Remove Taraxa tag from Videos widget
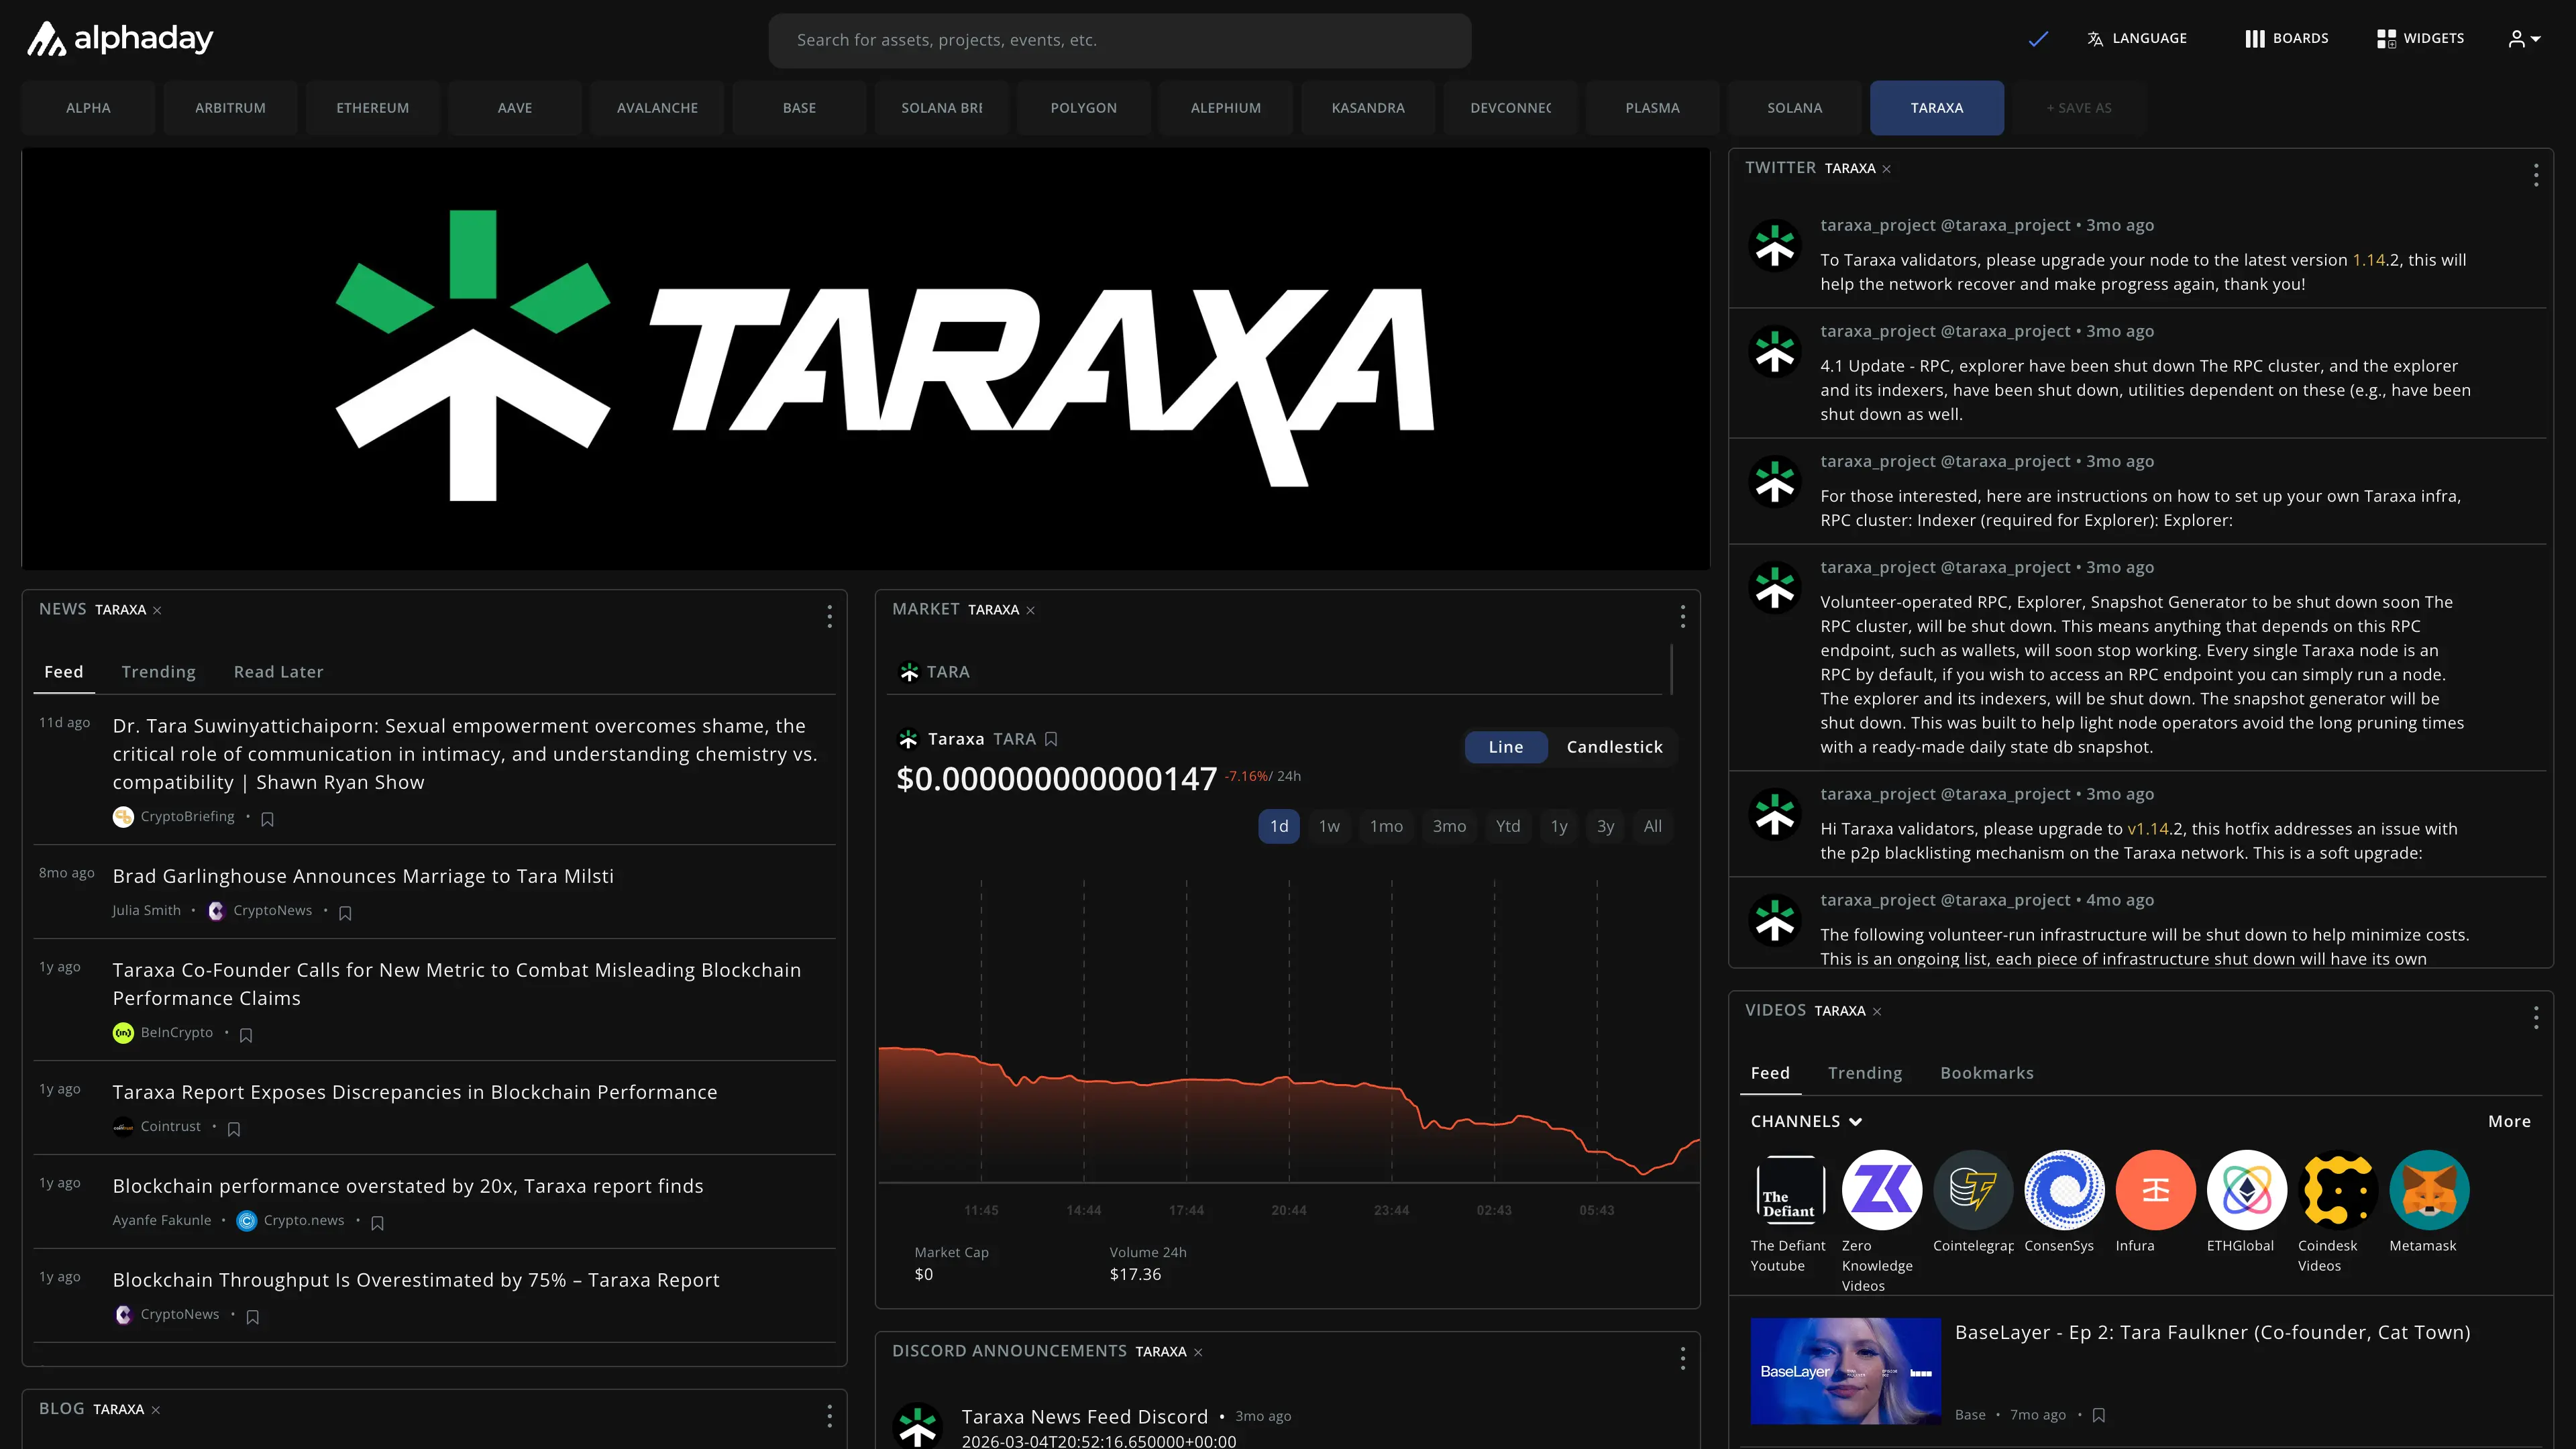The width and height of the screenshot is (2576, 1449). [1876, 1011]
